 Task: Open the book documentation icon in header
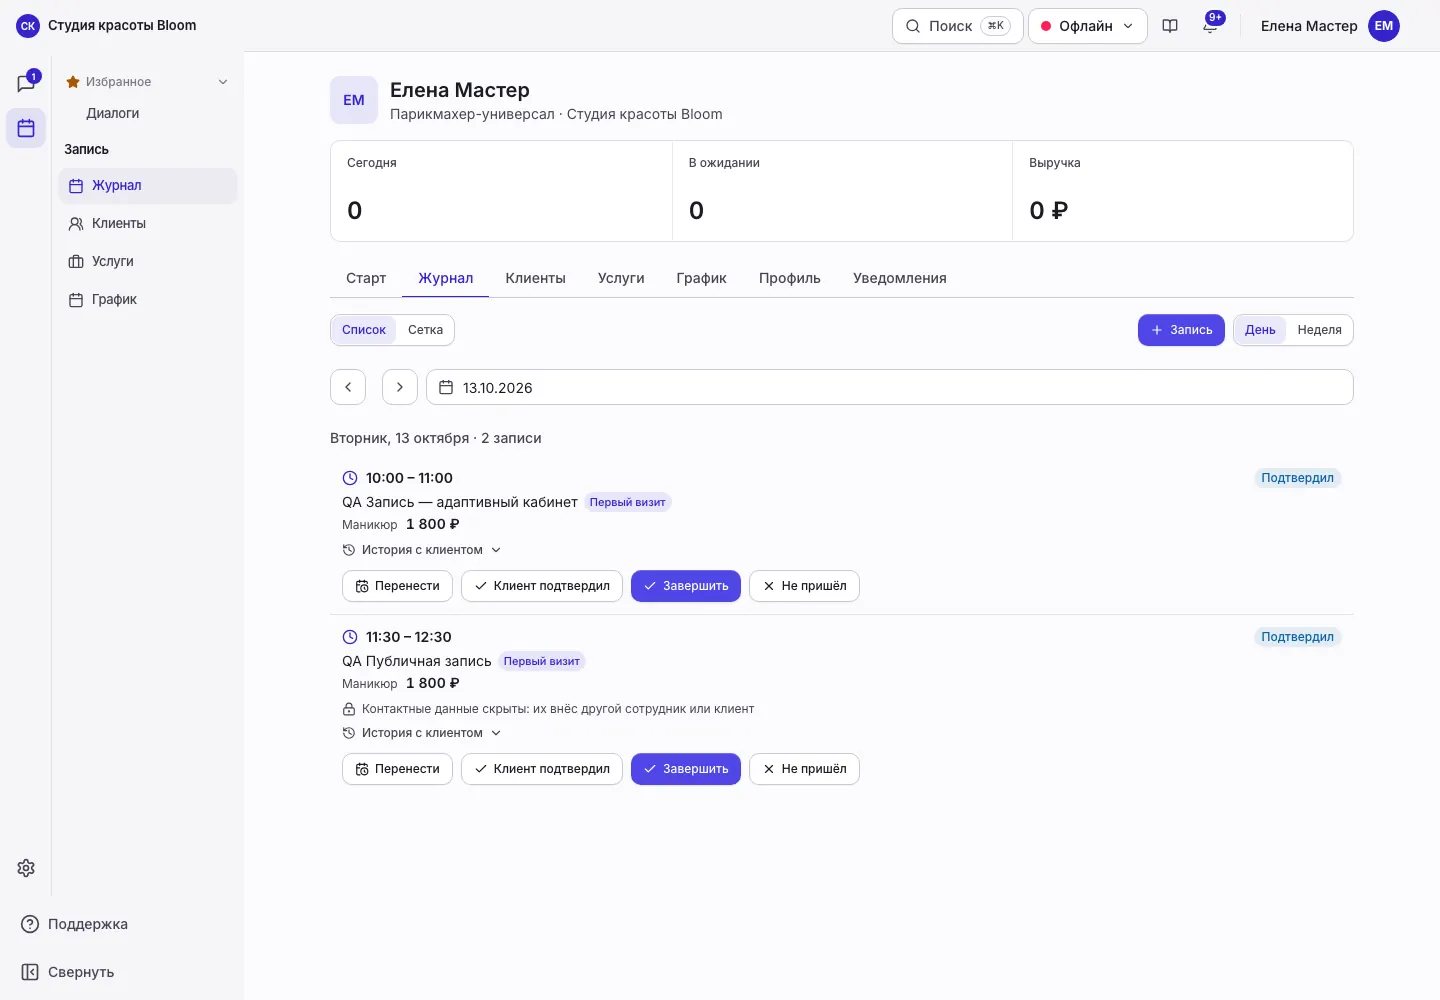[1170, 26]
